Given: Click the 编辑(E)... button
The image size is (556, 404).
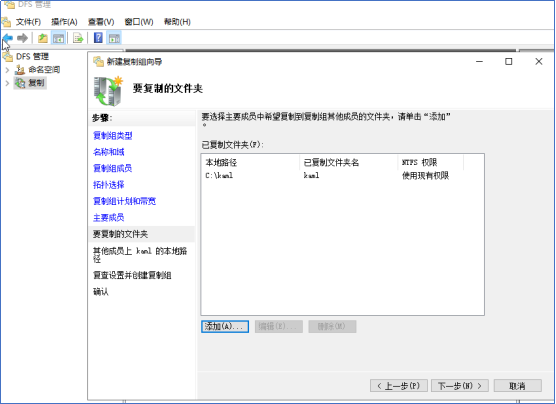Looking at the screenshot, I should (x=279, y=326).
